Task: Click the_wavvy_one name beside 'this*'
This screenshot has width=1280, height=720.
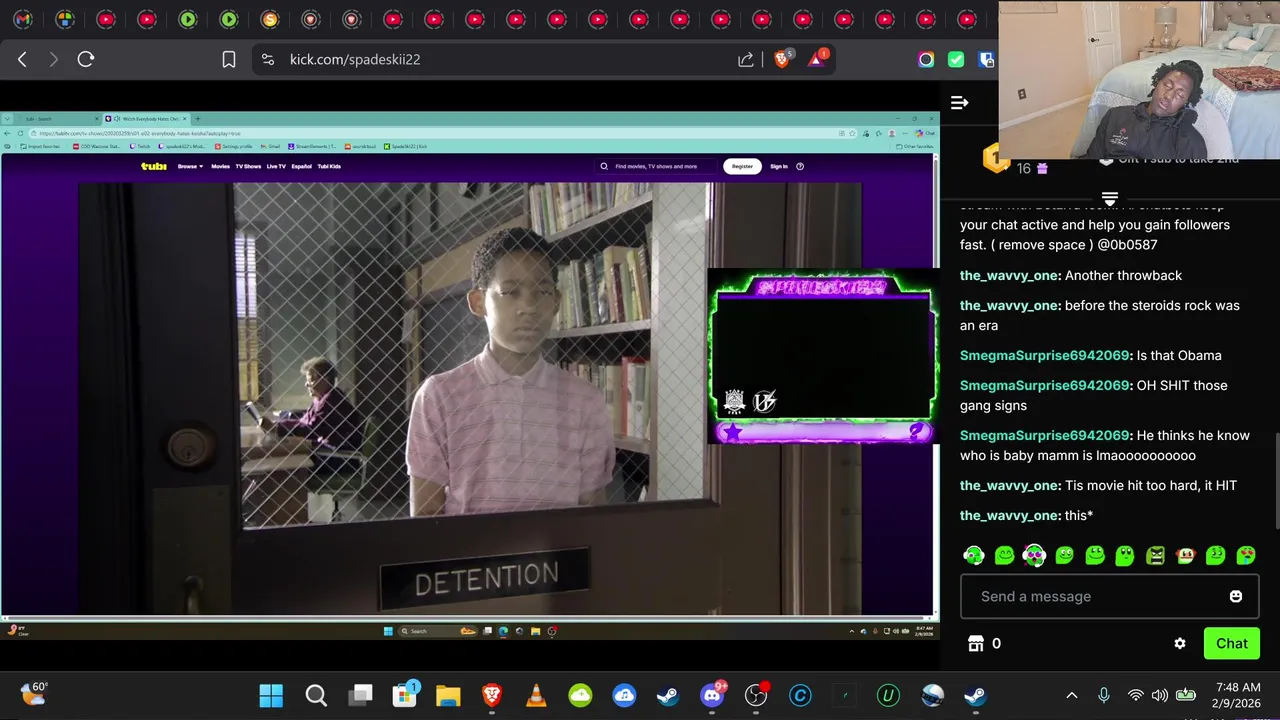Action: point(1010,515)
